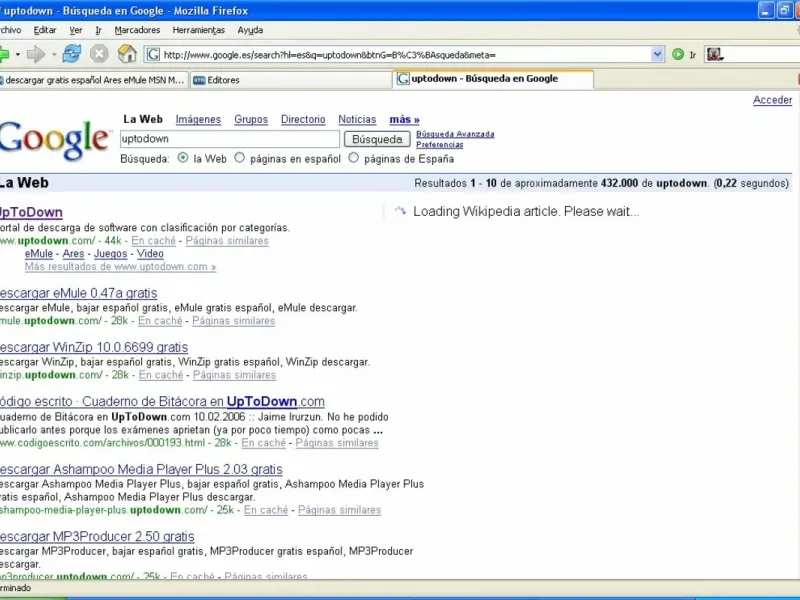Open the back button history dropdown arrow
The image size is (800, 600).
click(x=17, y=54)
